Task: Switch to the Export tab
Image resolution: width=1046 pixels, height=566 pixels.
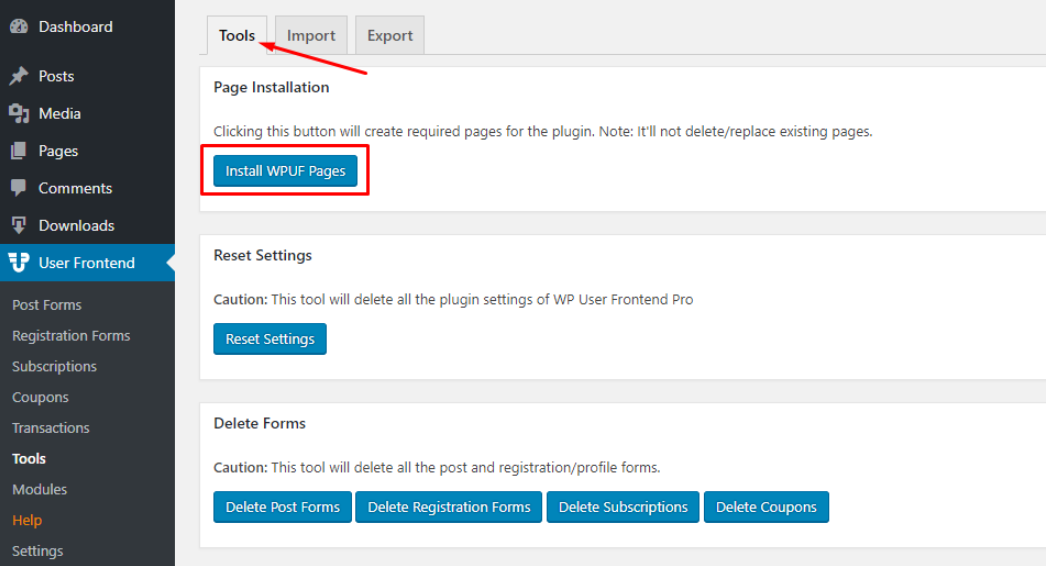Action: (x=390, y=35)
